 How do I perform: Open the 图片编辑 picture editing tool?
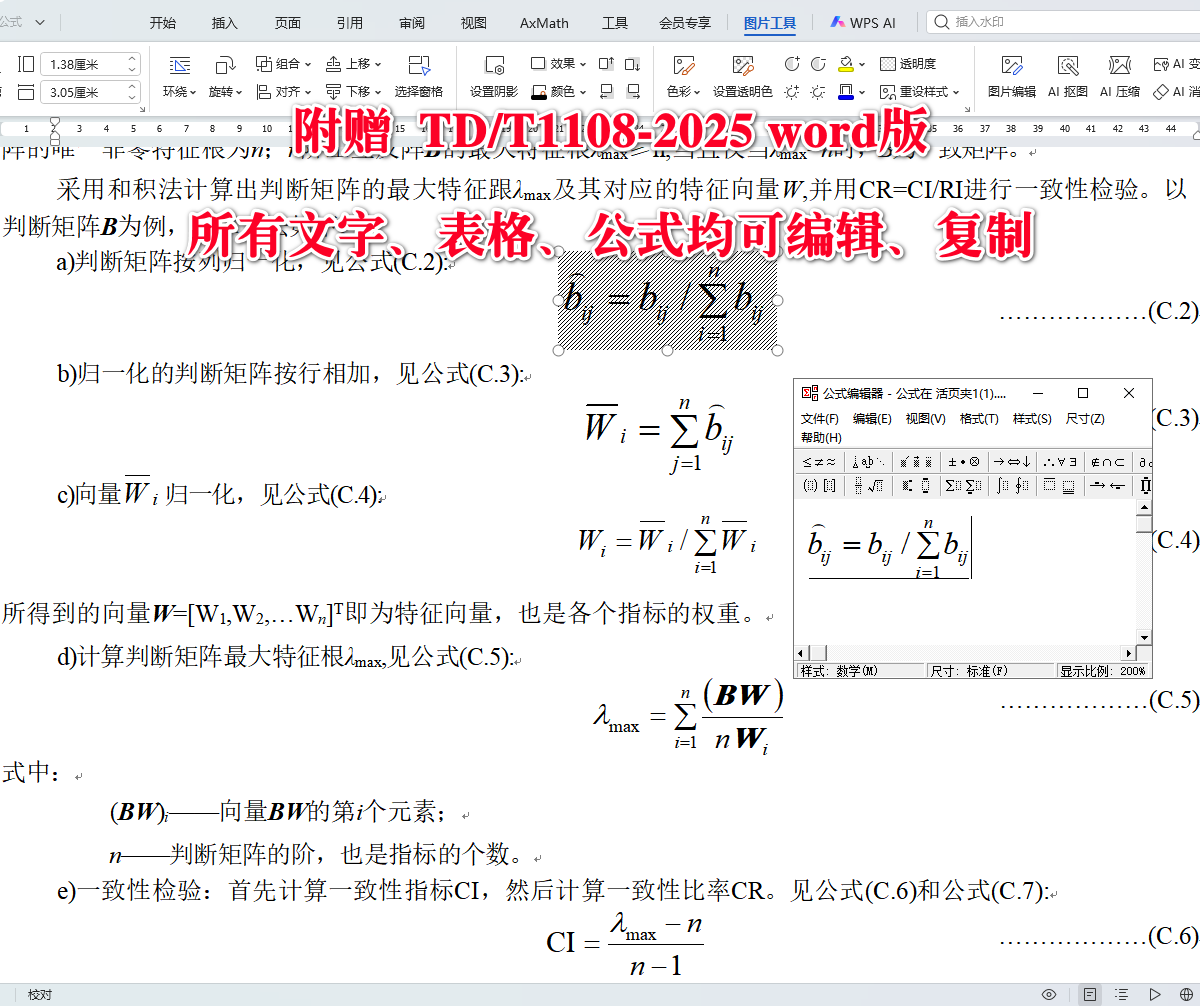(x=1012, y=75)
